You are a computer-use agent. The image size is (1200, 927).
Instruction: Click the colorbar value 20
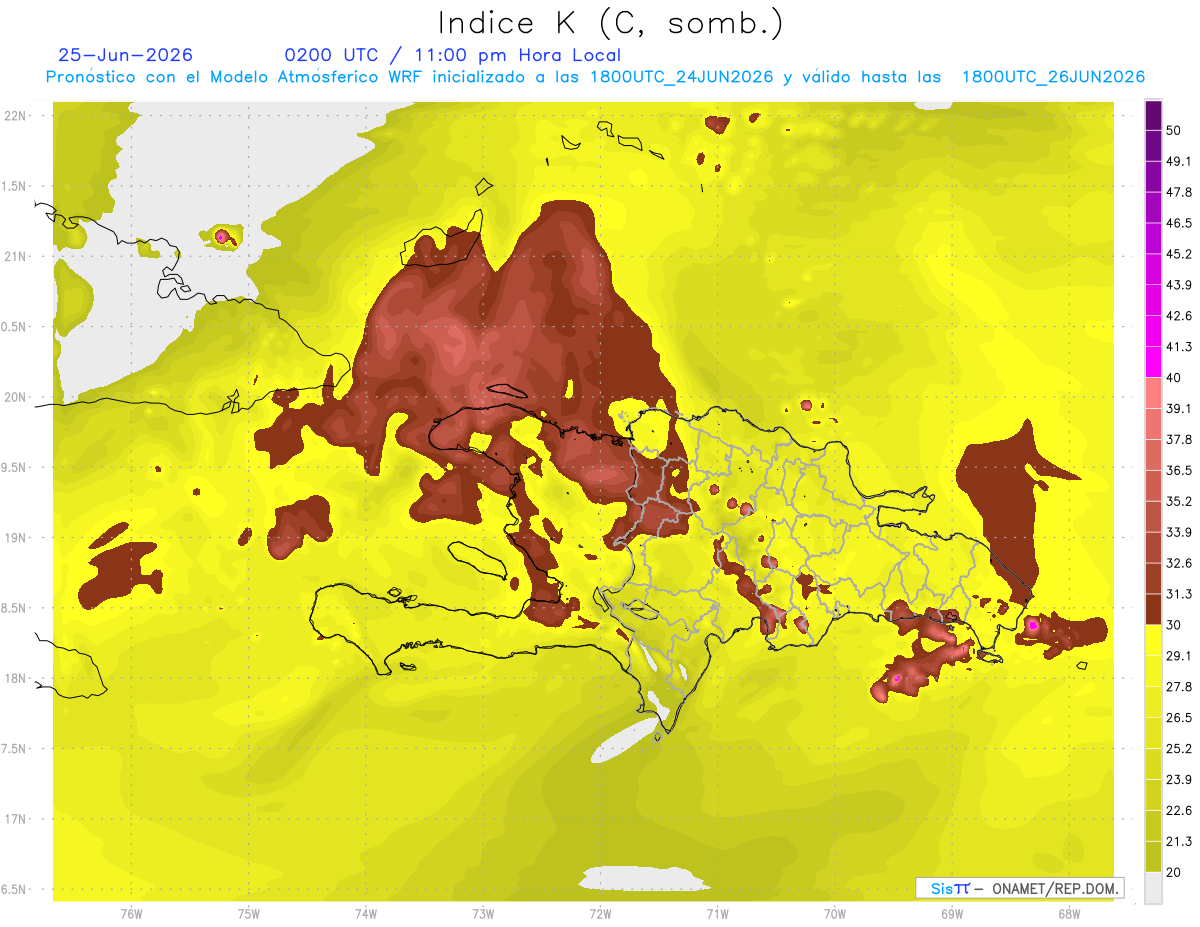pyautogui.click(x=1174, y=871)
